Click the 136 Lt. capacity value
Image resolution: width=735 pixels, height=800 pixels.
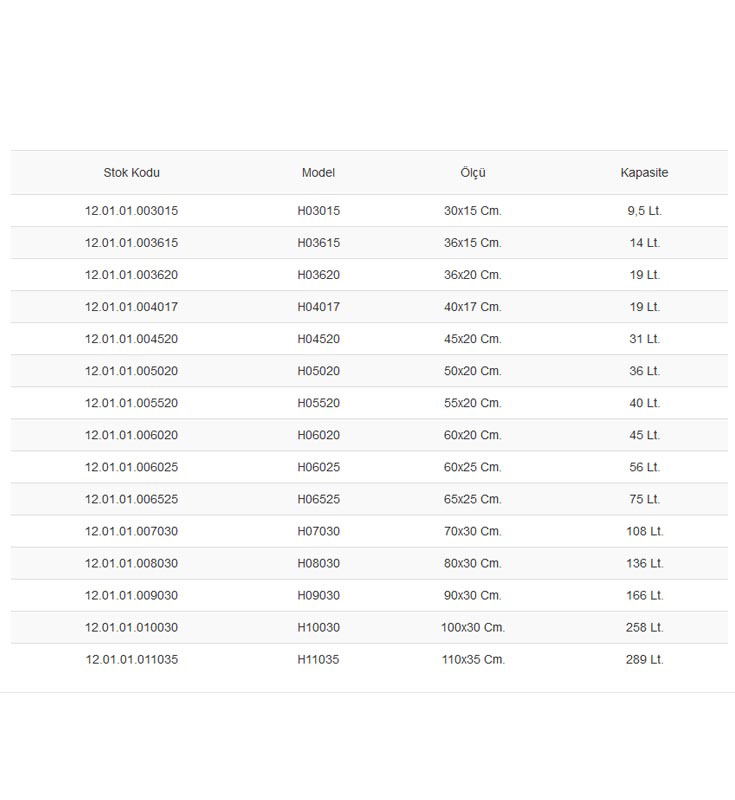(x=645, y=563)
